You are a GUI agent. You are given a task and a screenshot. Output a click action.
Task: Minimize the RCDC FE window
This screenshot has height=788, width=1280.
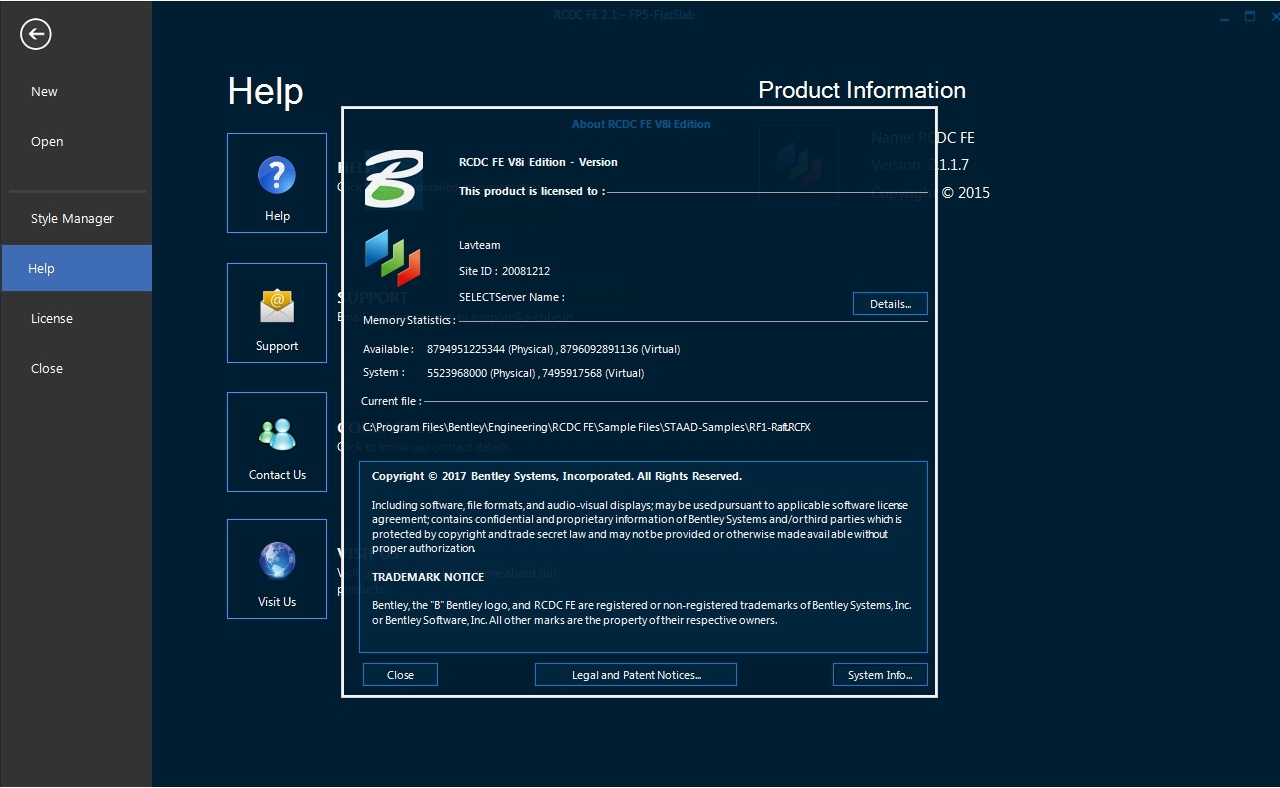[1224, 17]
